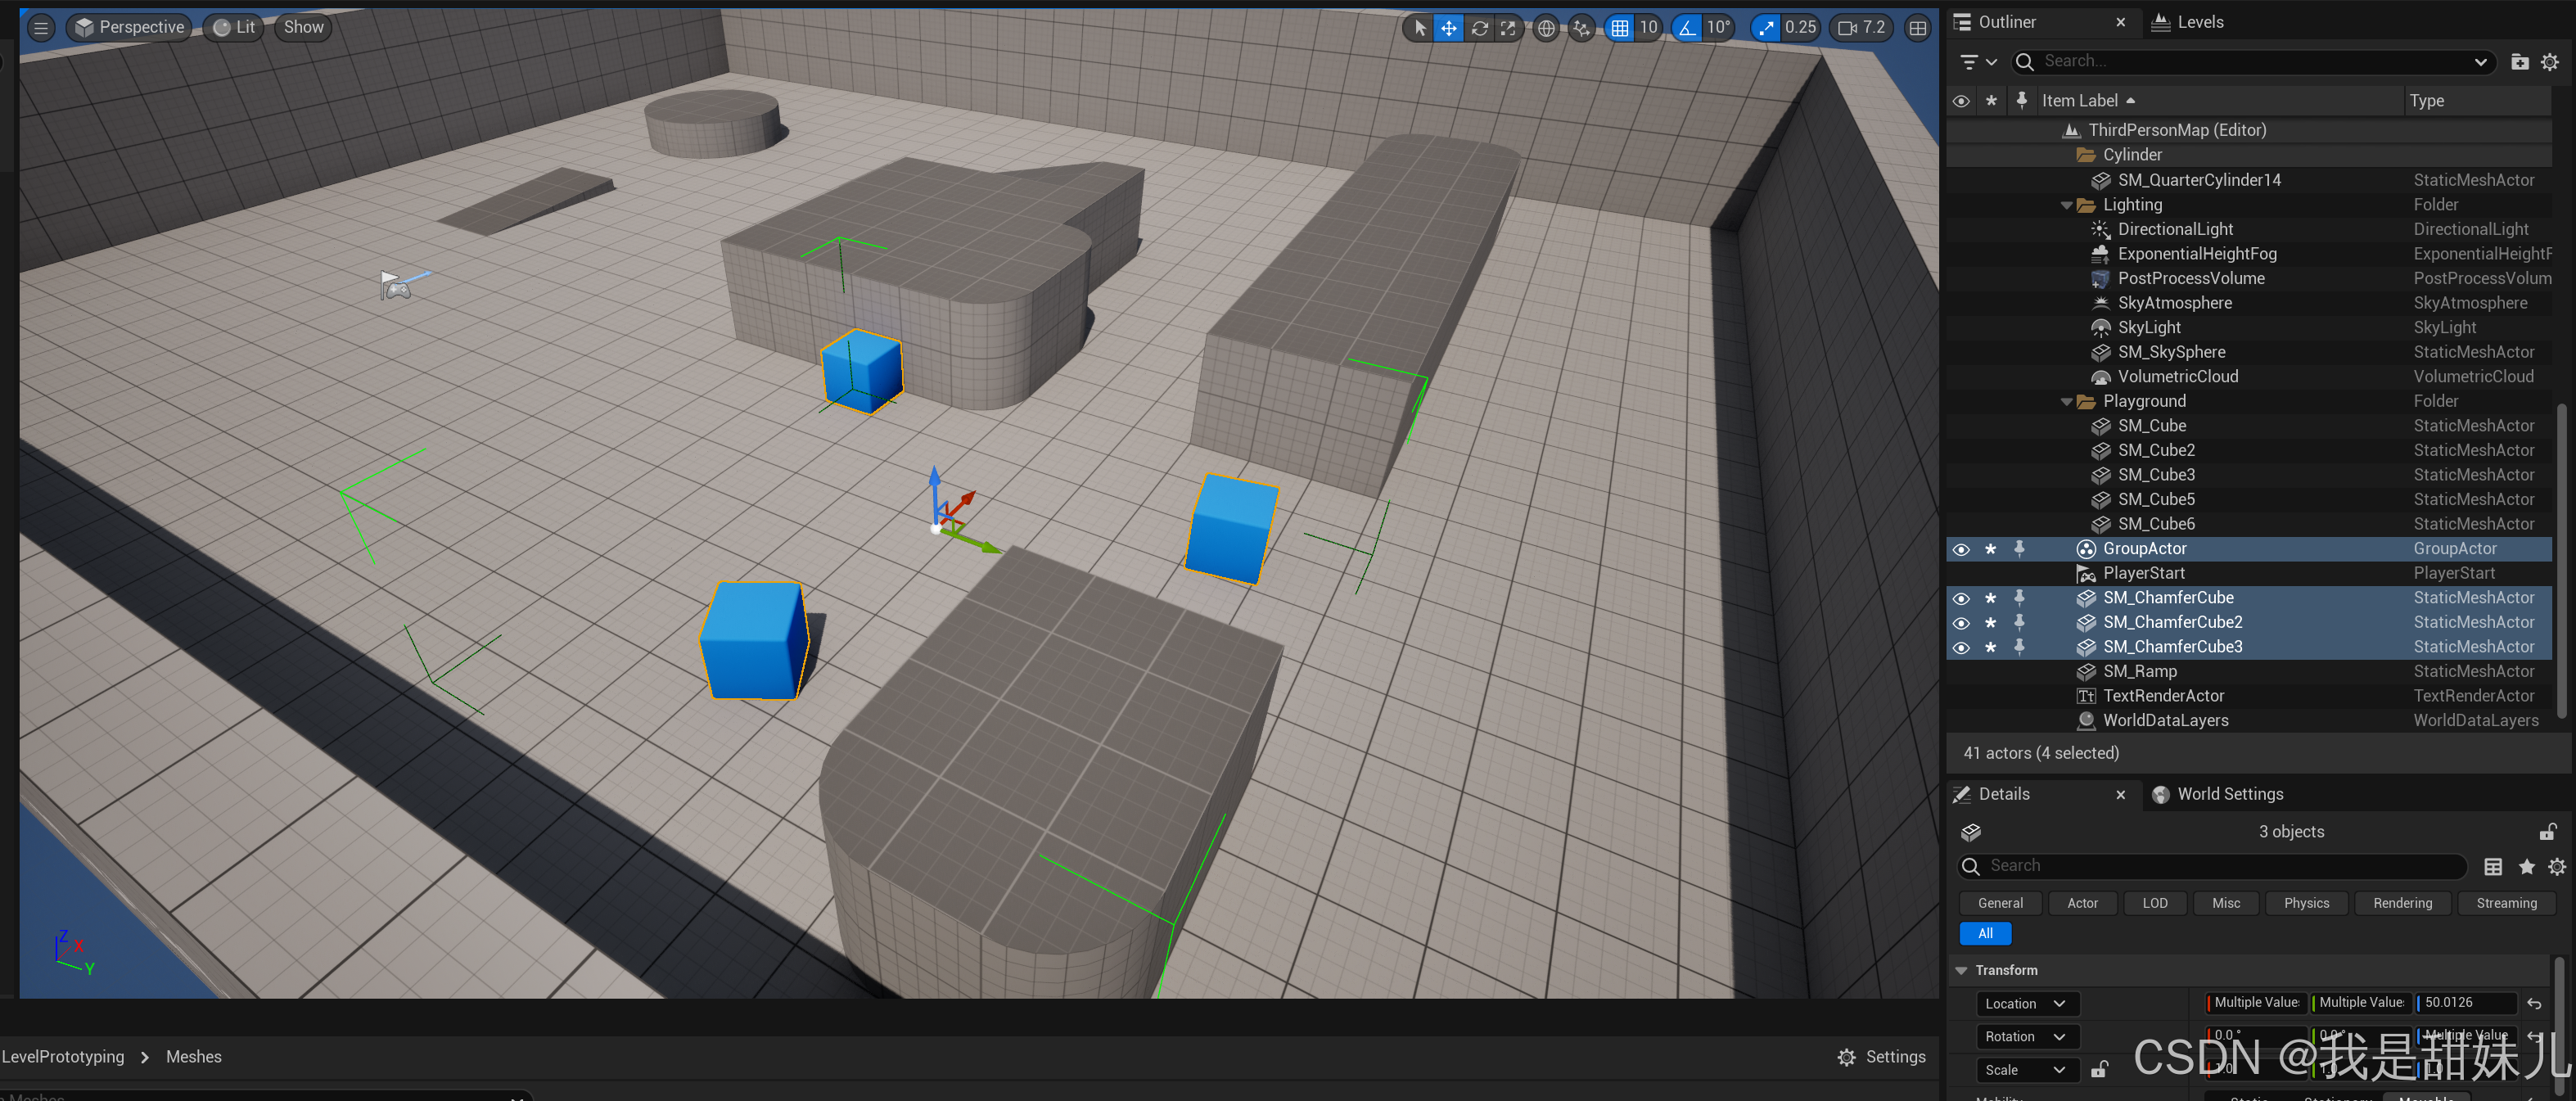Viewport: 2576px width, 1101px height.
Task: Click the surface snapping icon
Action: pyautogui.click(x=1581, y=28)
